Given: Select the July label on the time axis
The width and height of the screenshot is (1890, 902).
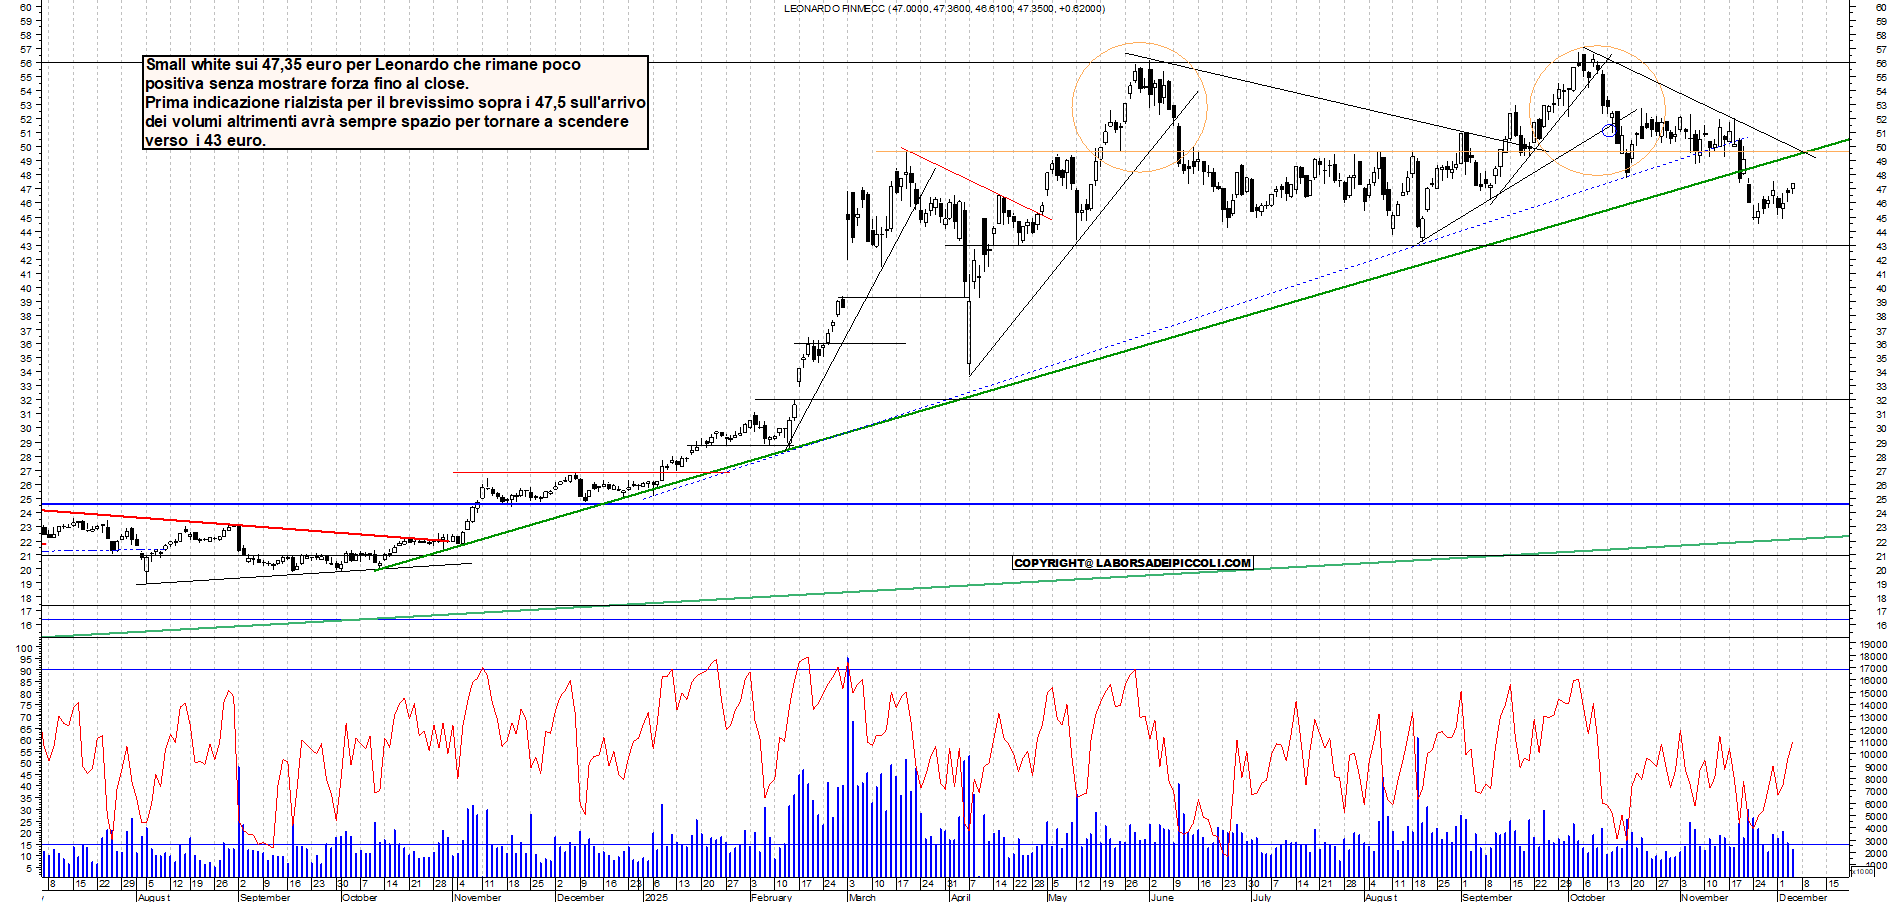Looking at the screenshot, I should click(1262, 897).
